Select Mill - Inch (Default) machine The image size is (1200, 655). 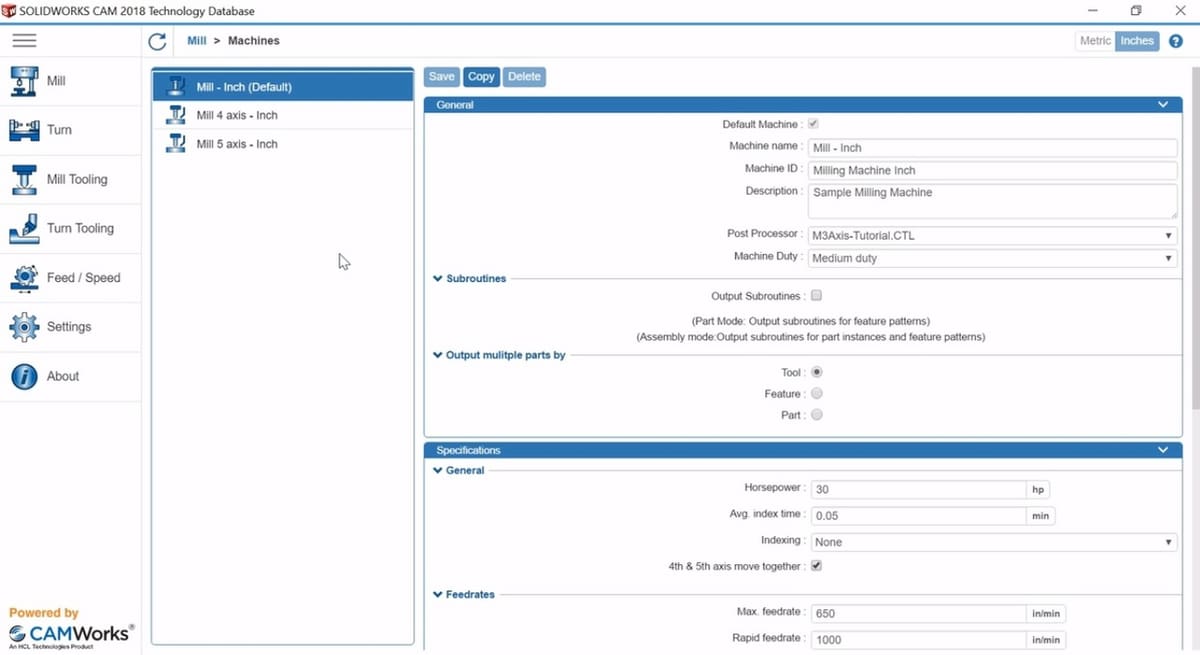coord(283,86)
